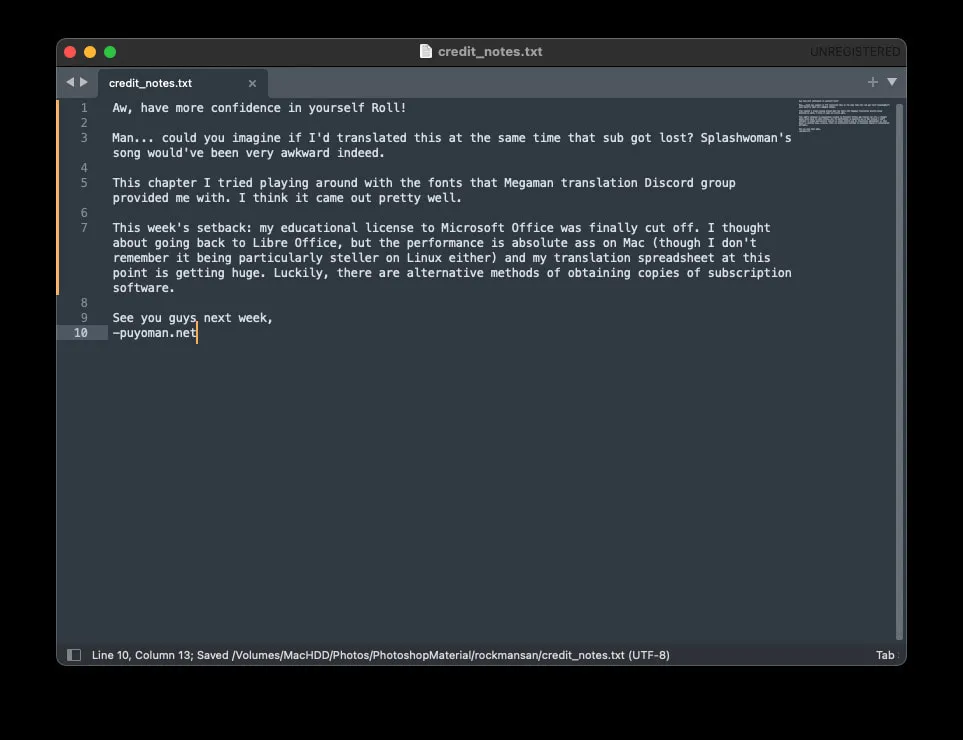Place cursor after '-puyoman.net' text

coord(197,333)
